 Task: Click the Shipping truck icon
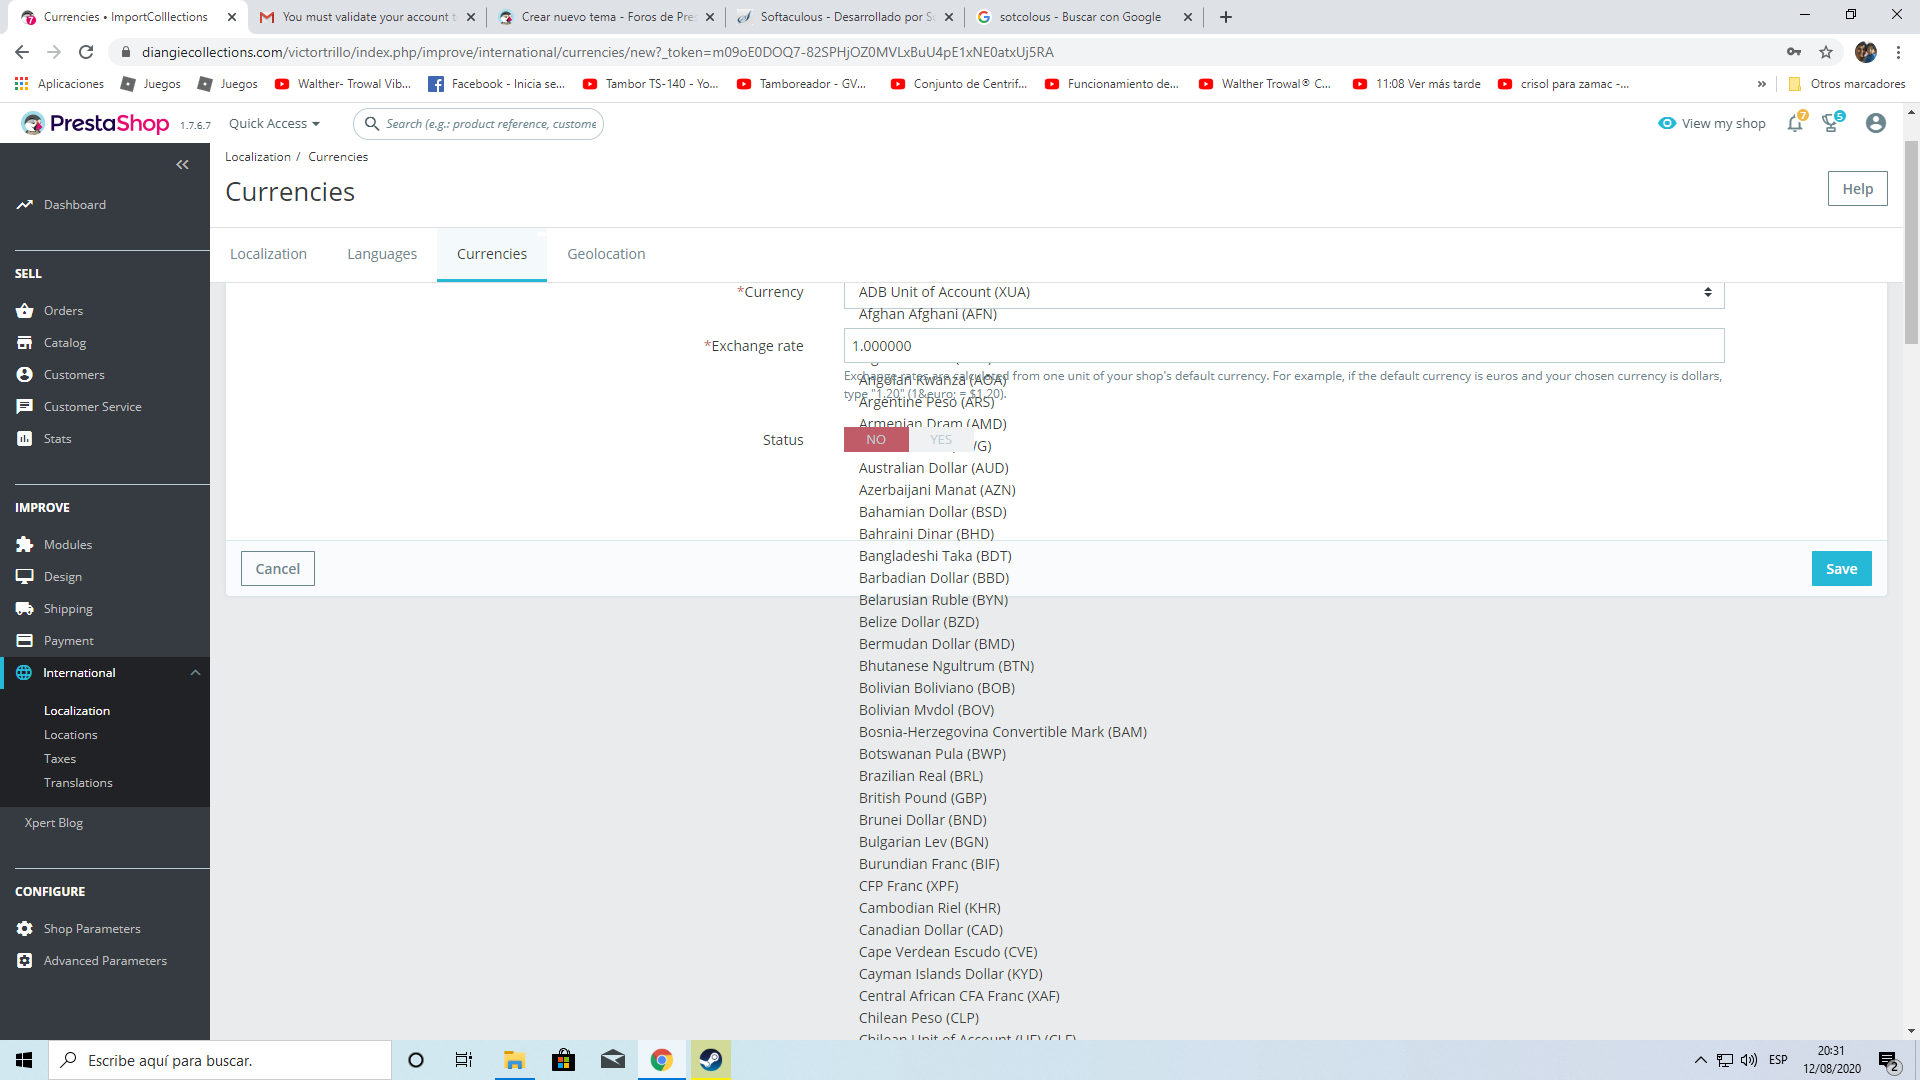point(25,609)
